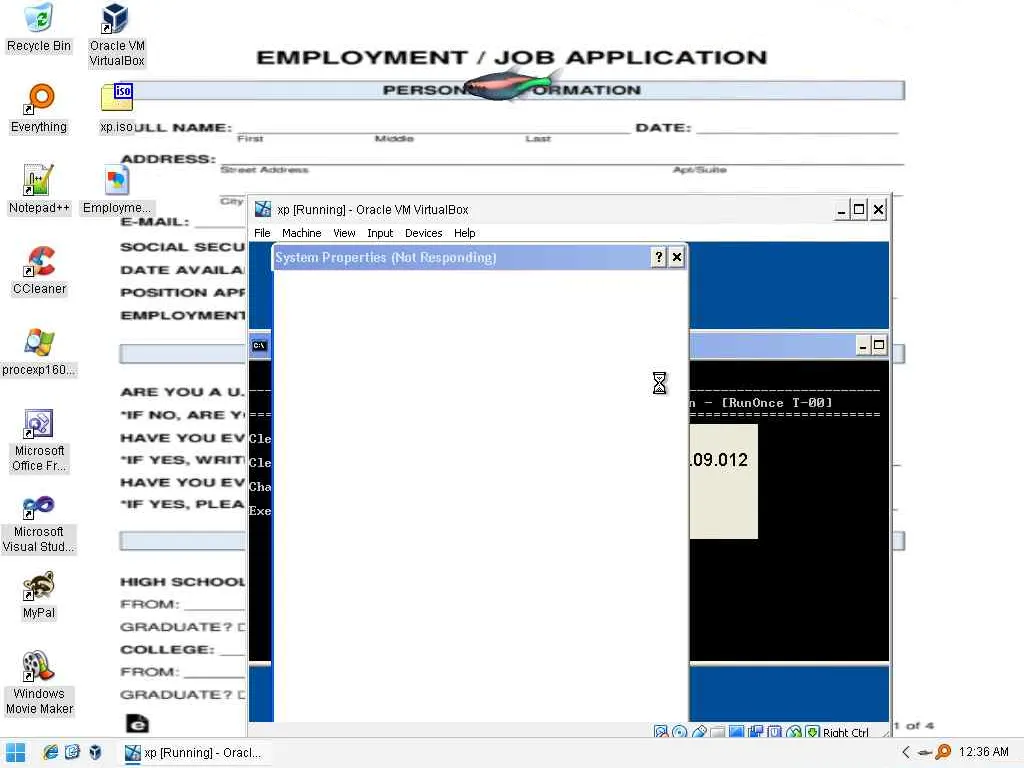Select the Microsoft Office FrontPage shortcut

pyautogui.click(x=39, y=441)
